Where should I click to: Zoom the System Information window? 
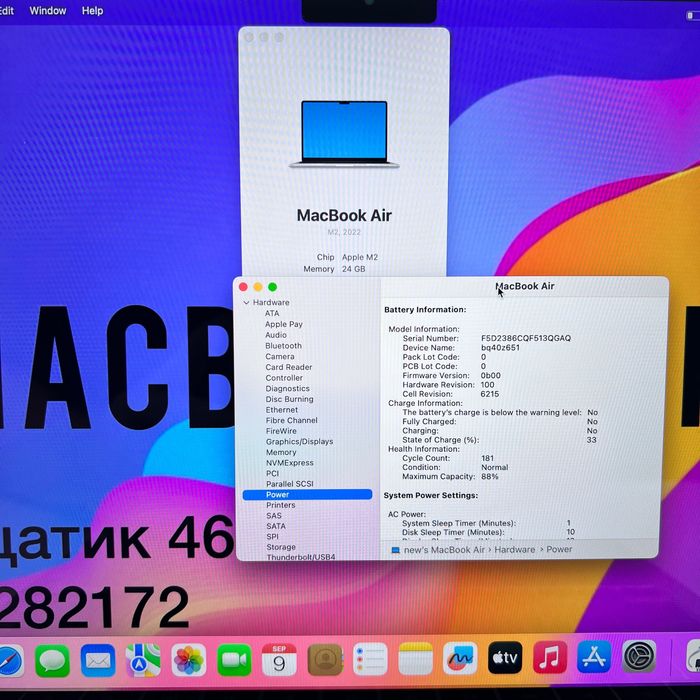[x=272, y=287]
